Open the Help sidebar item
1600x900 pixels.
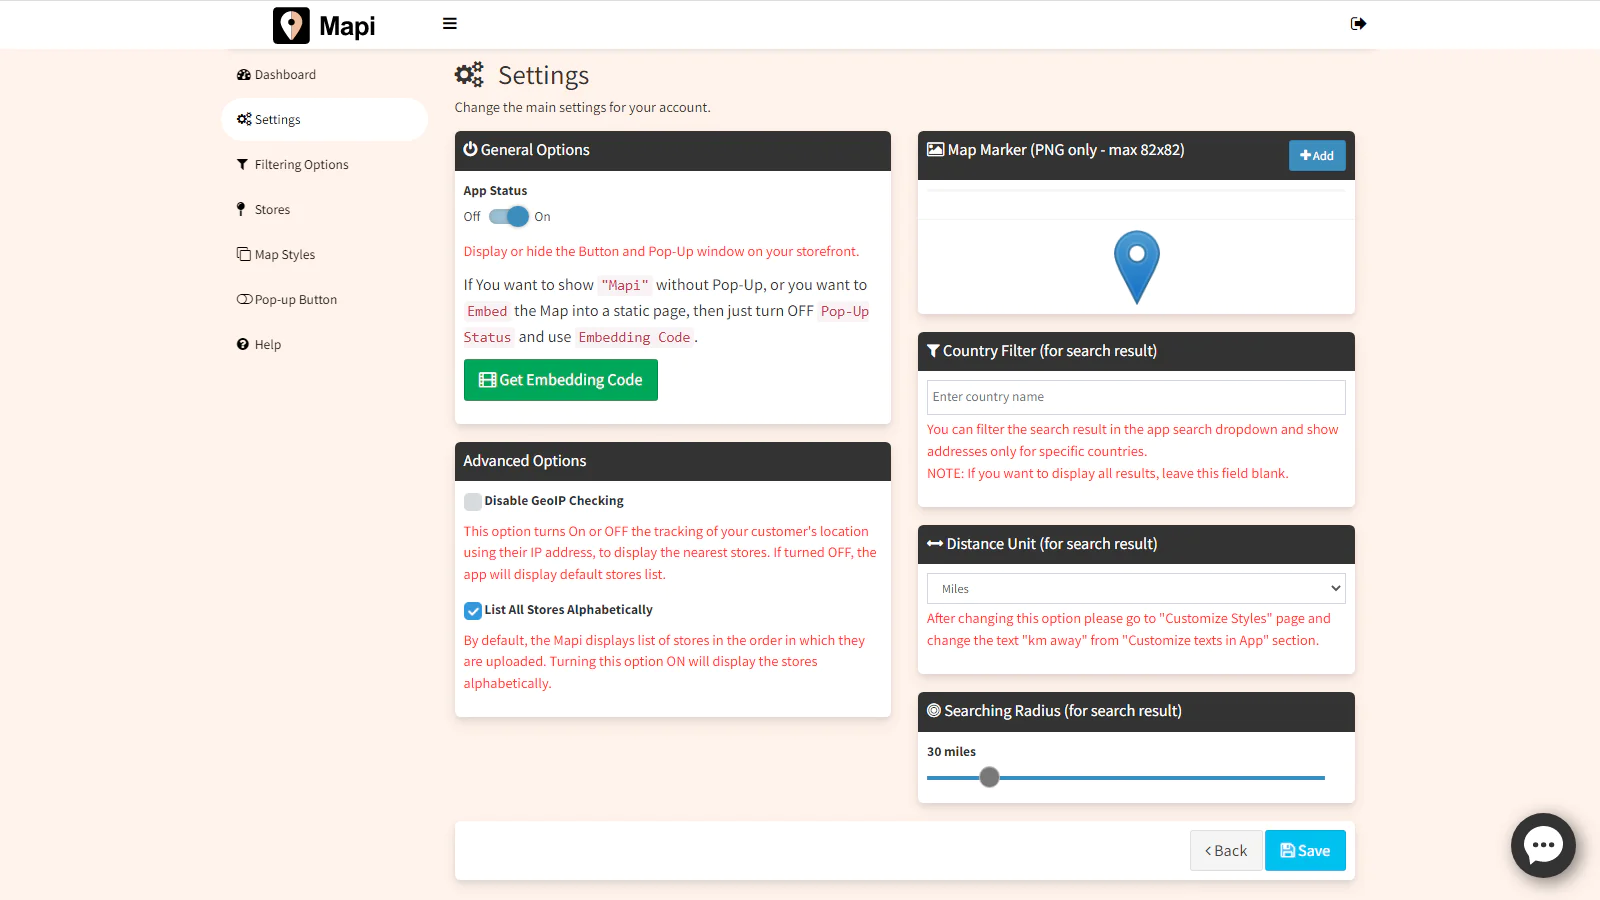[x=324, y=345]
